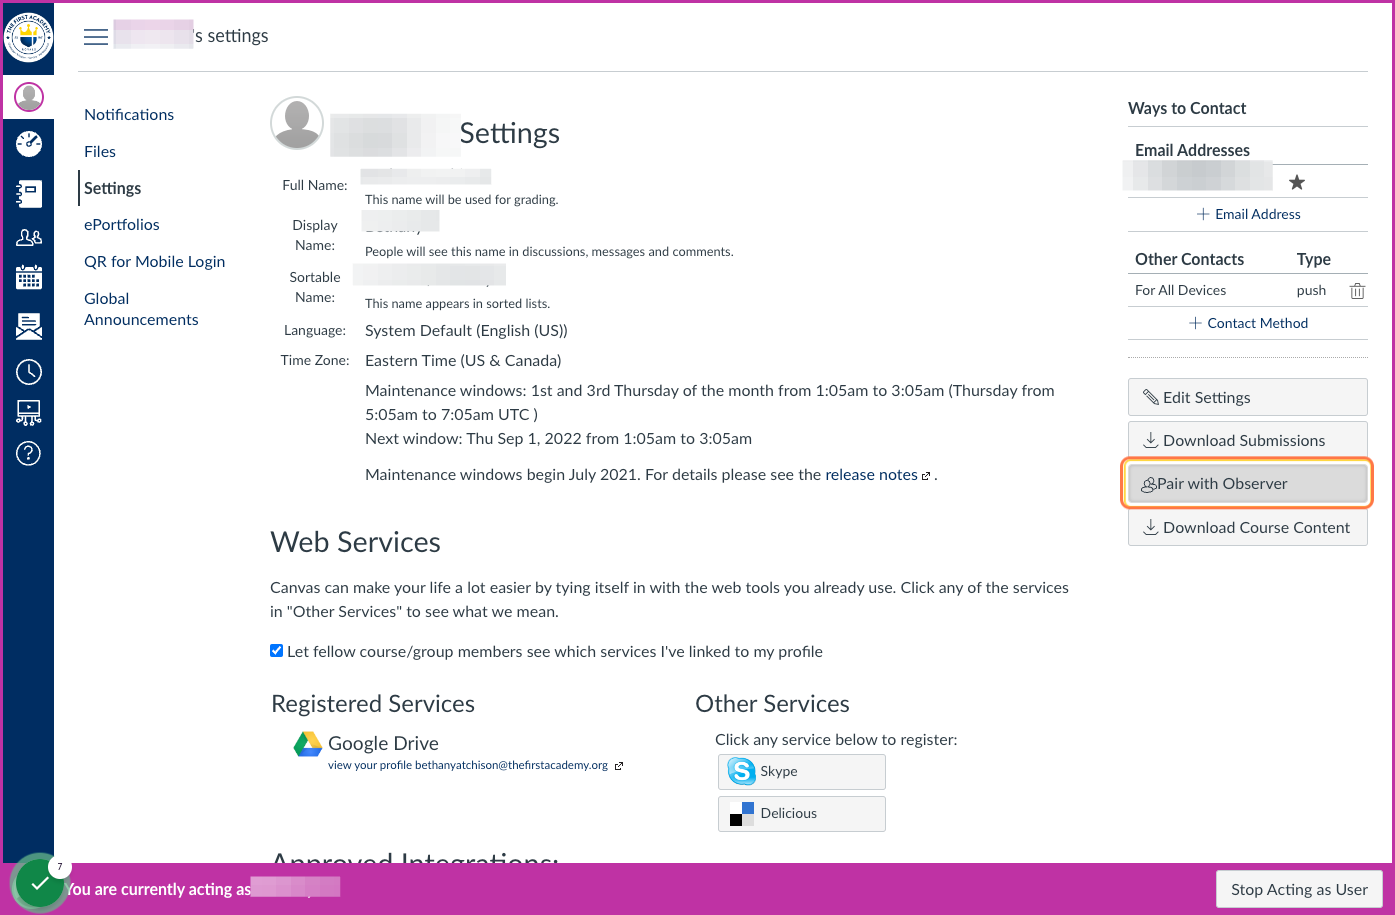Click the profile picture next to Settings heading
1395x915 pixels.
pos(297,123)
